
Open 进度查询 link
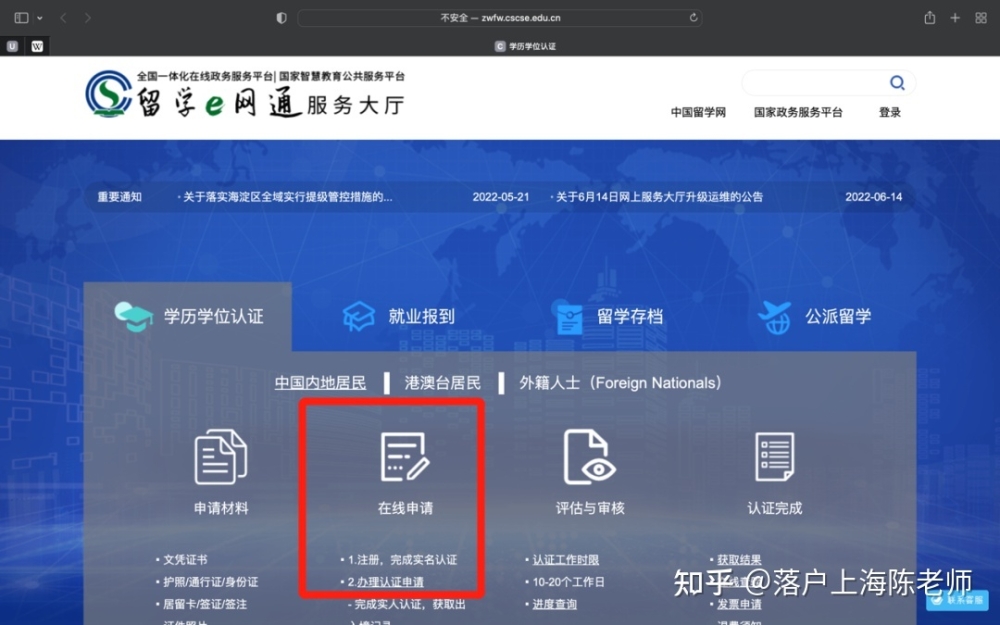pyautogui.click(x=554, y=604)
